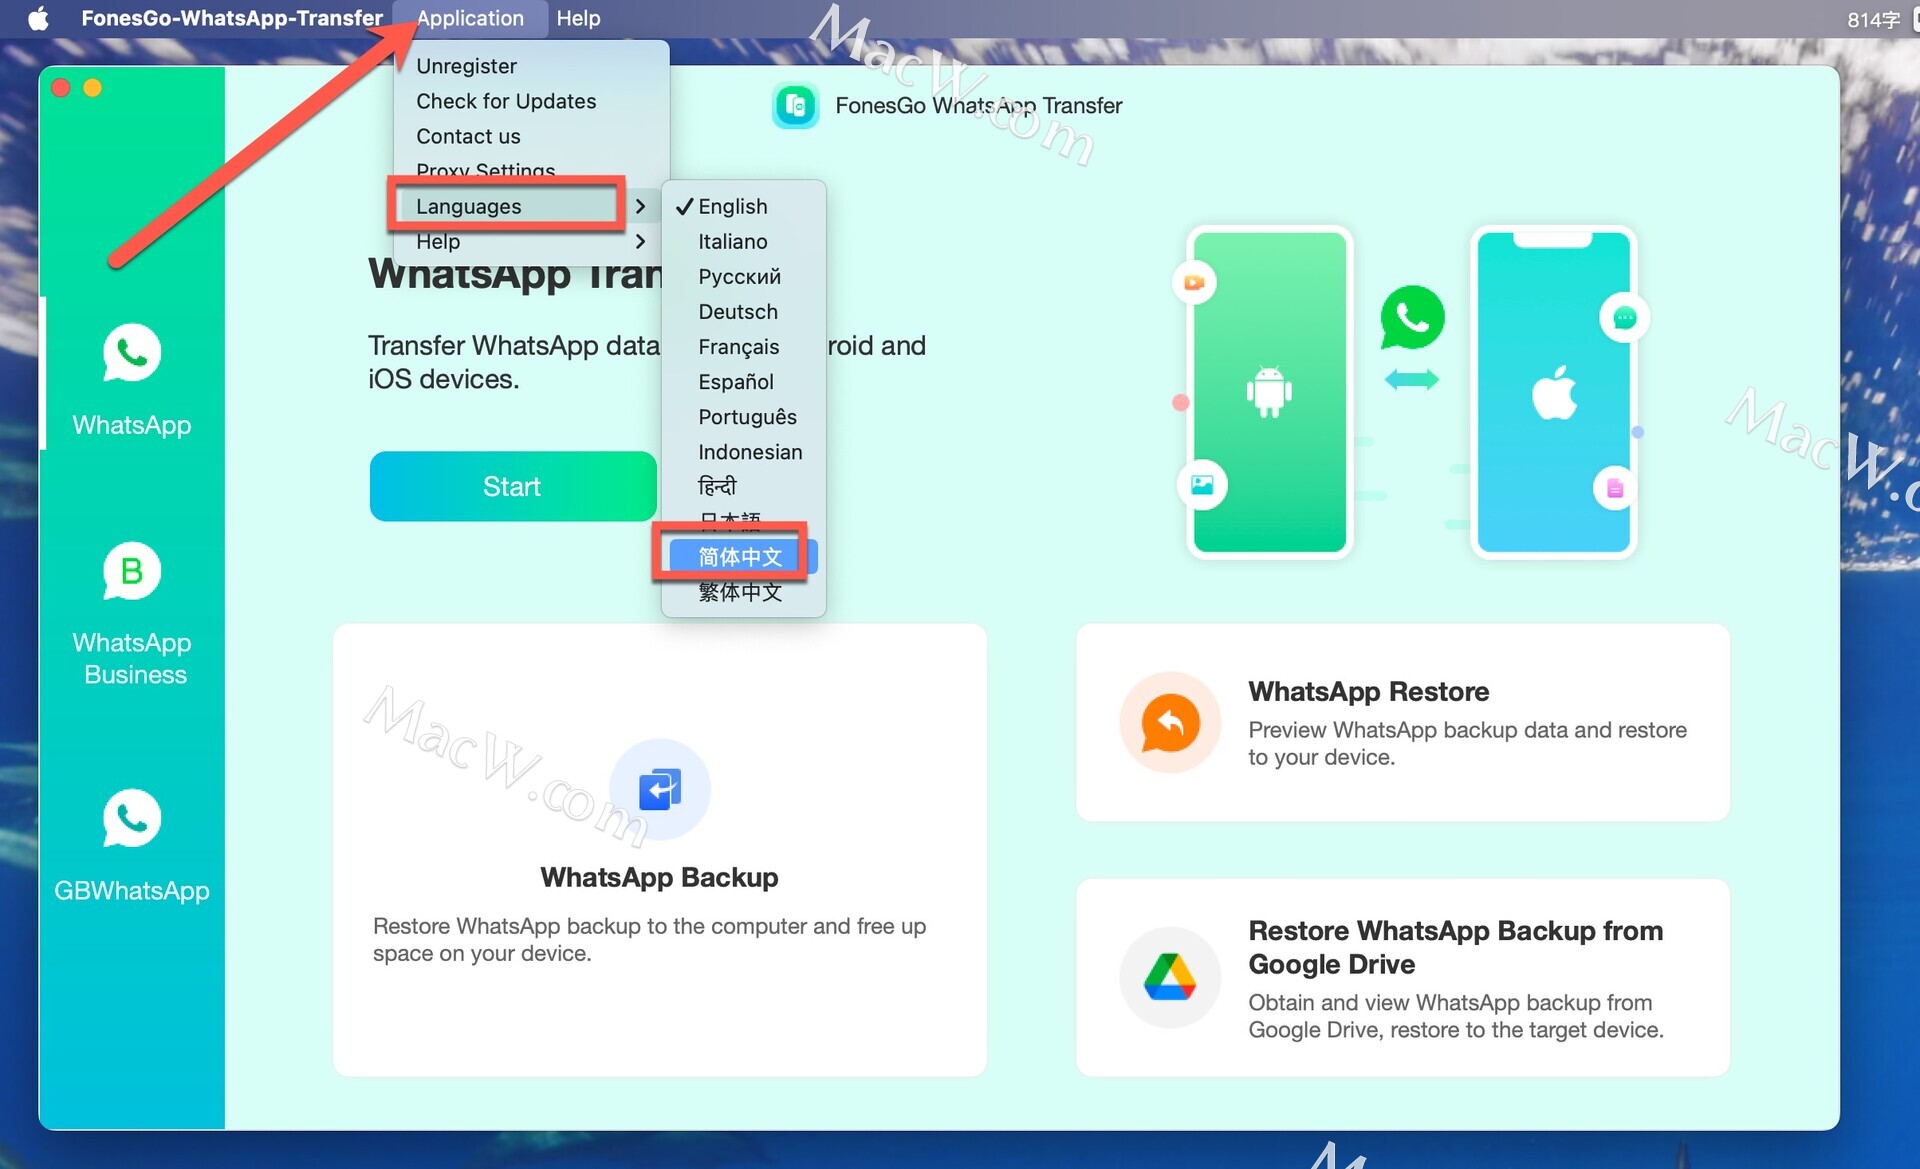Click the green WhatsApp logo between phones

1412,317
